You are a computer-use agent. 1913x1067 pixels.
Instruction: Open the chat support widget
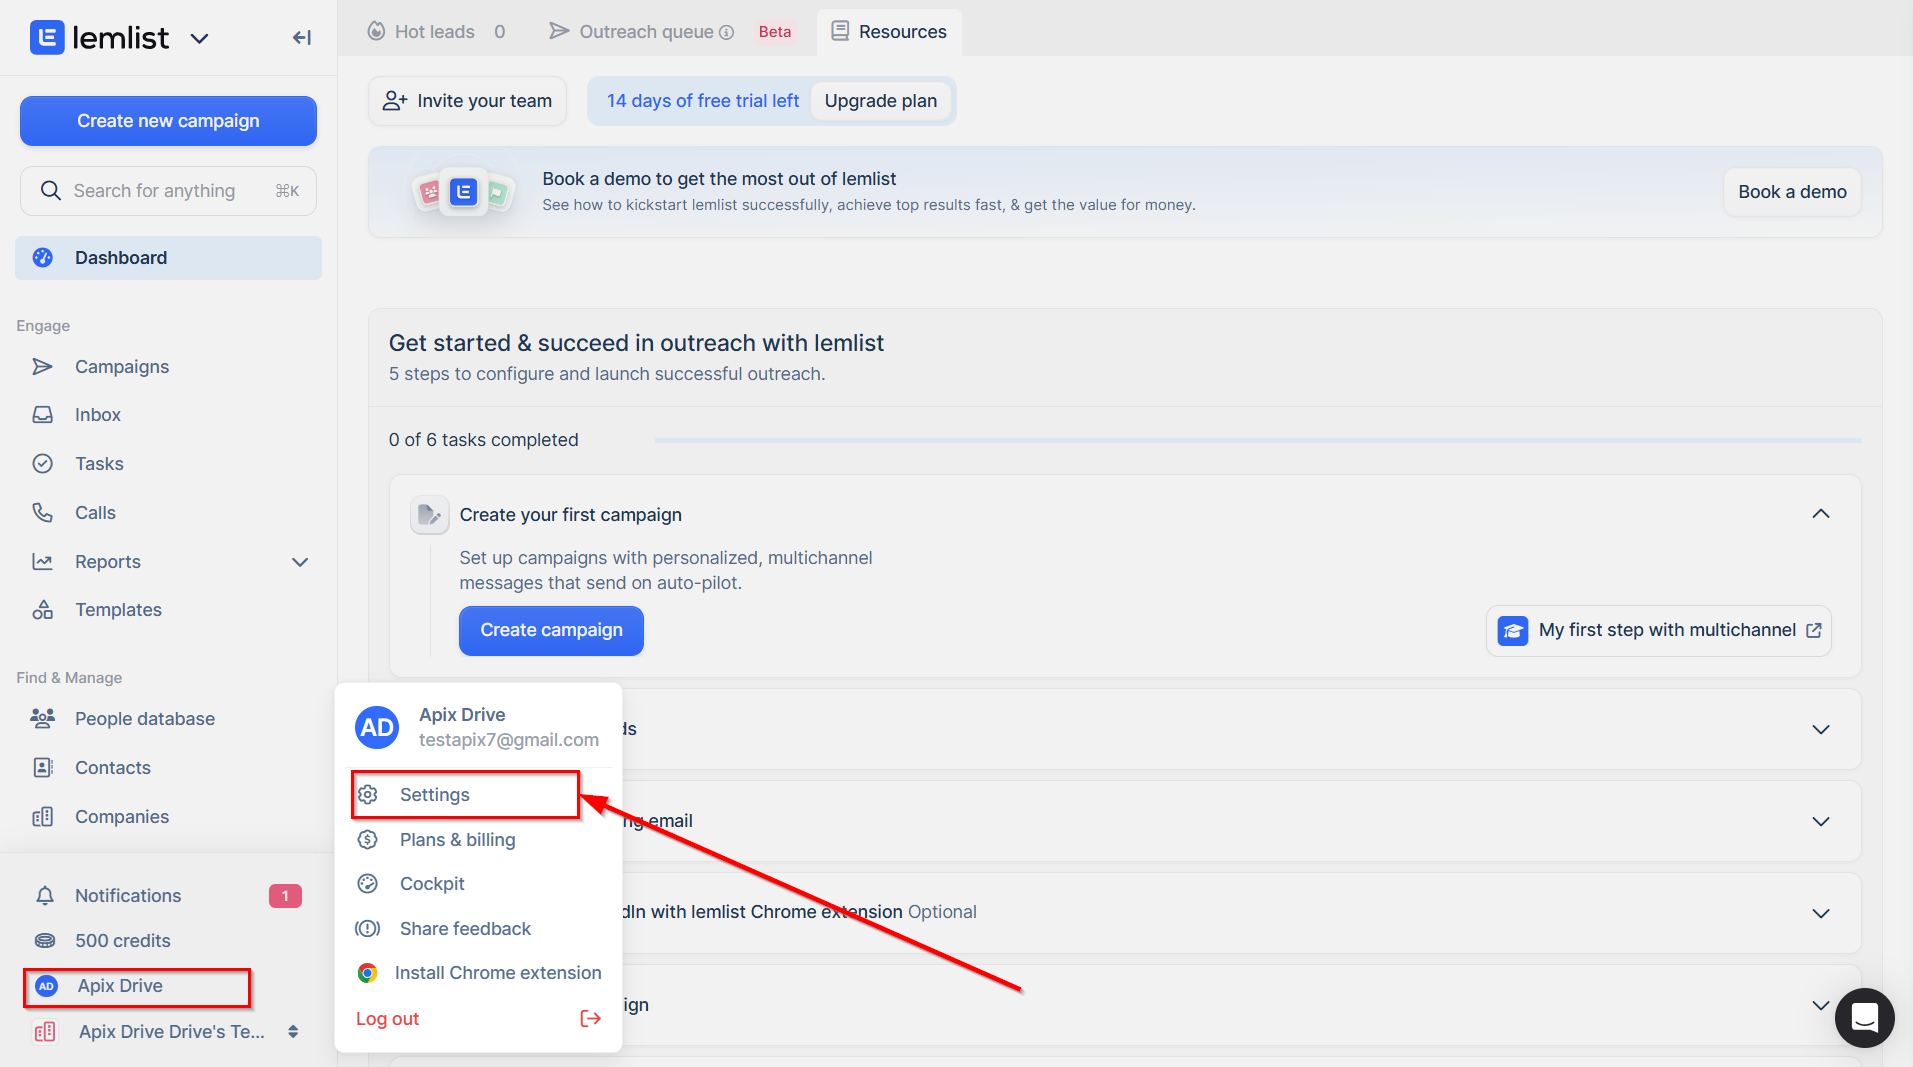(1864, 1018)
